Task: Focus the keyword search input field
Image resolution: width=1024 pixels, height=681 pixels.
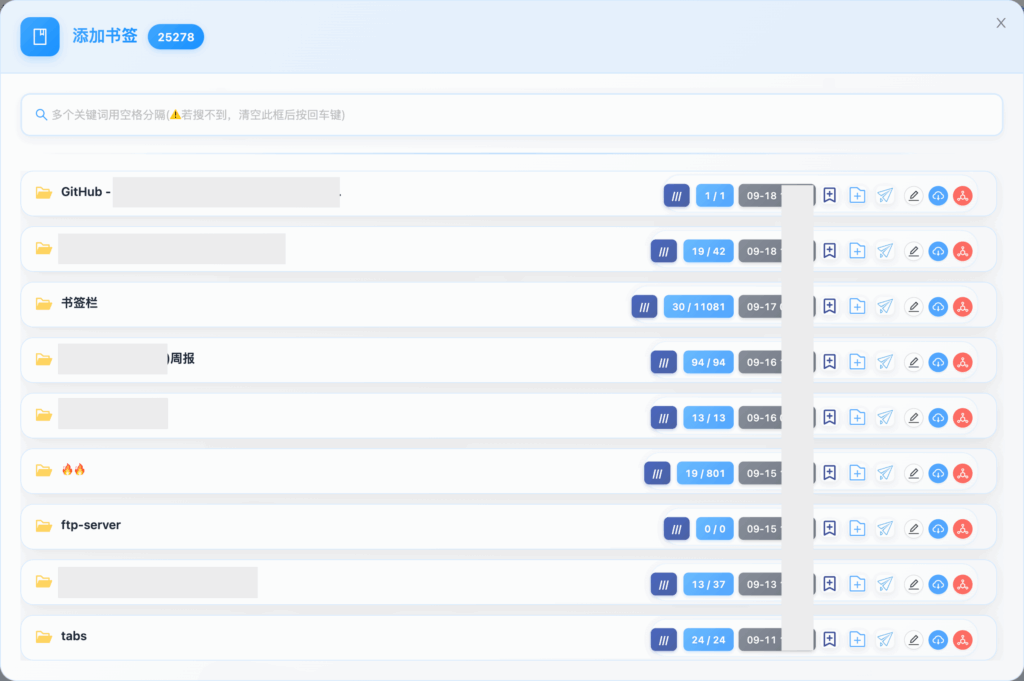Action: coord(512,115)
